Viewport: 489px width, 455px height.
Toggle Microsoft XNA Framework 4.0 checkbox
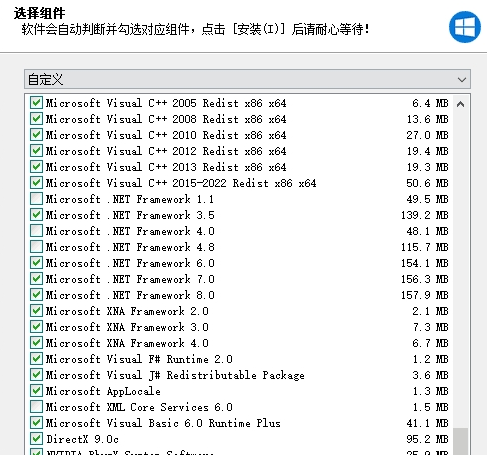pos(36,343)
